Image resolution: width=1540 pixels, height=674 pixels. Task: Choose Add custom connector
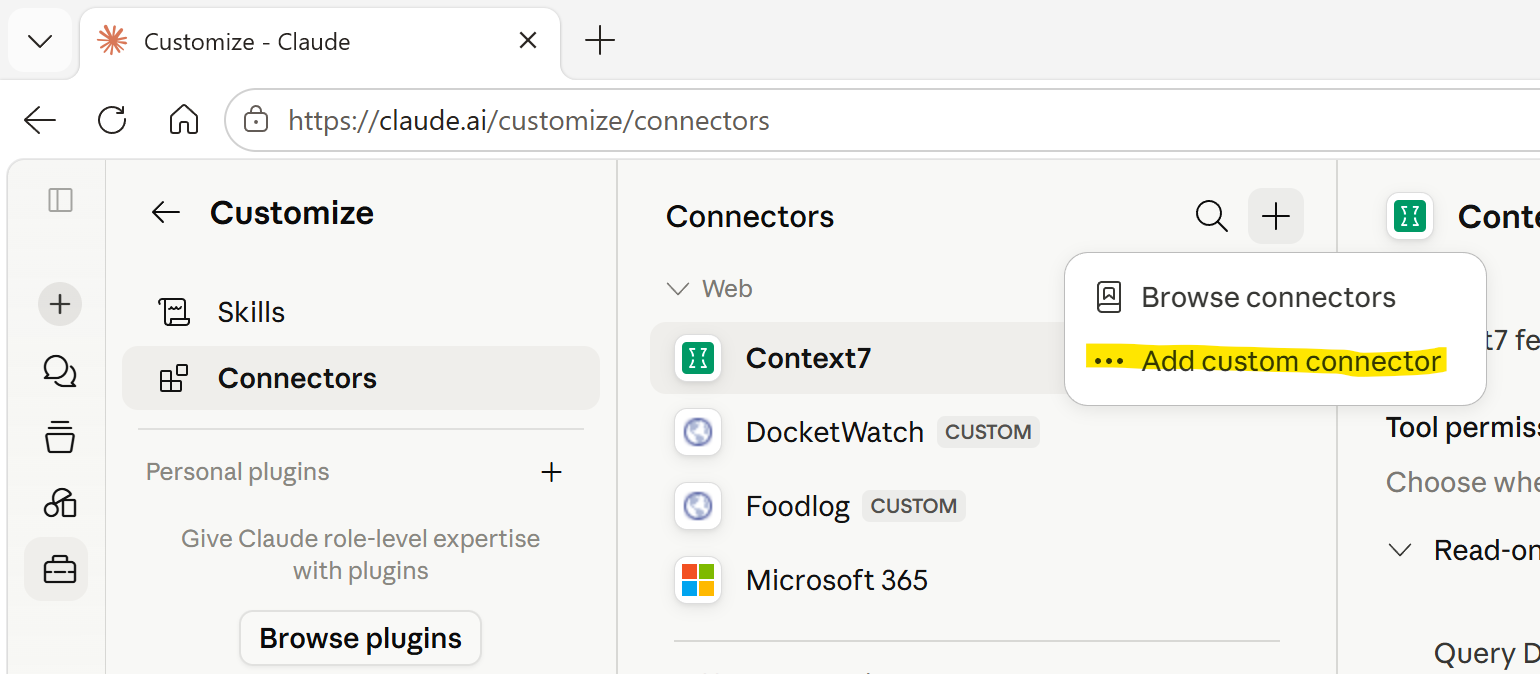[x=1275, y=361]
